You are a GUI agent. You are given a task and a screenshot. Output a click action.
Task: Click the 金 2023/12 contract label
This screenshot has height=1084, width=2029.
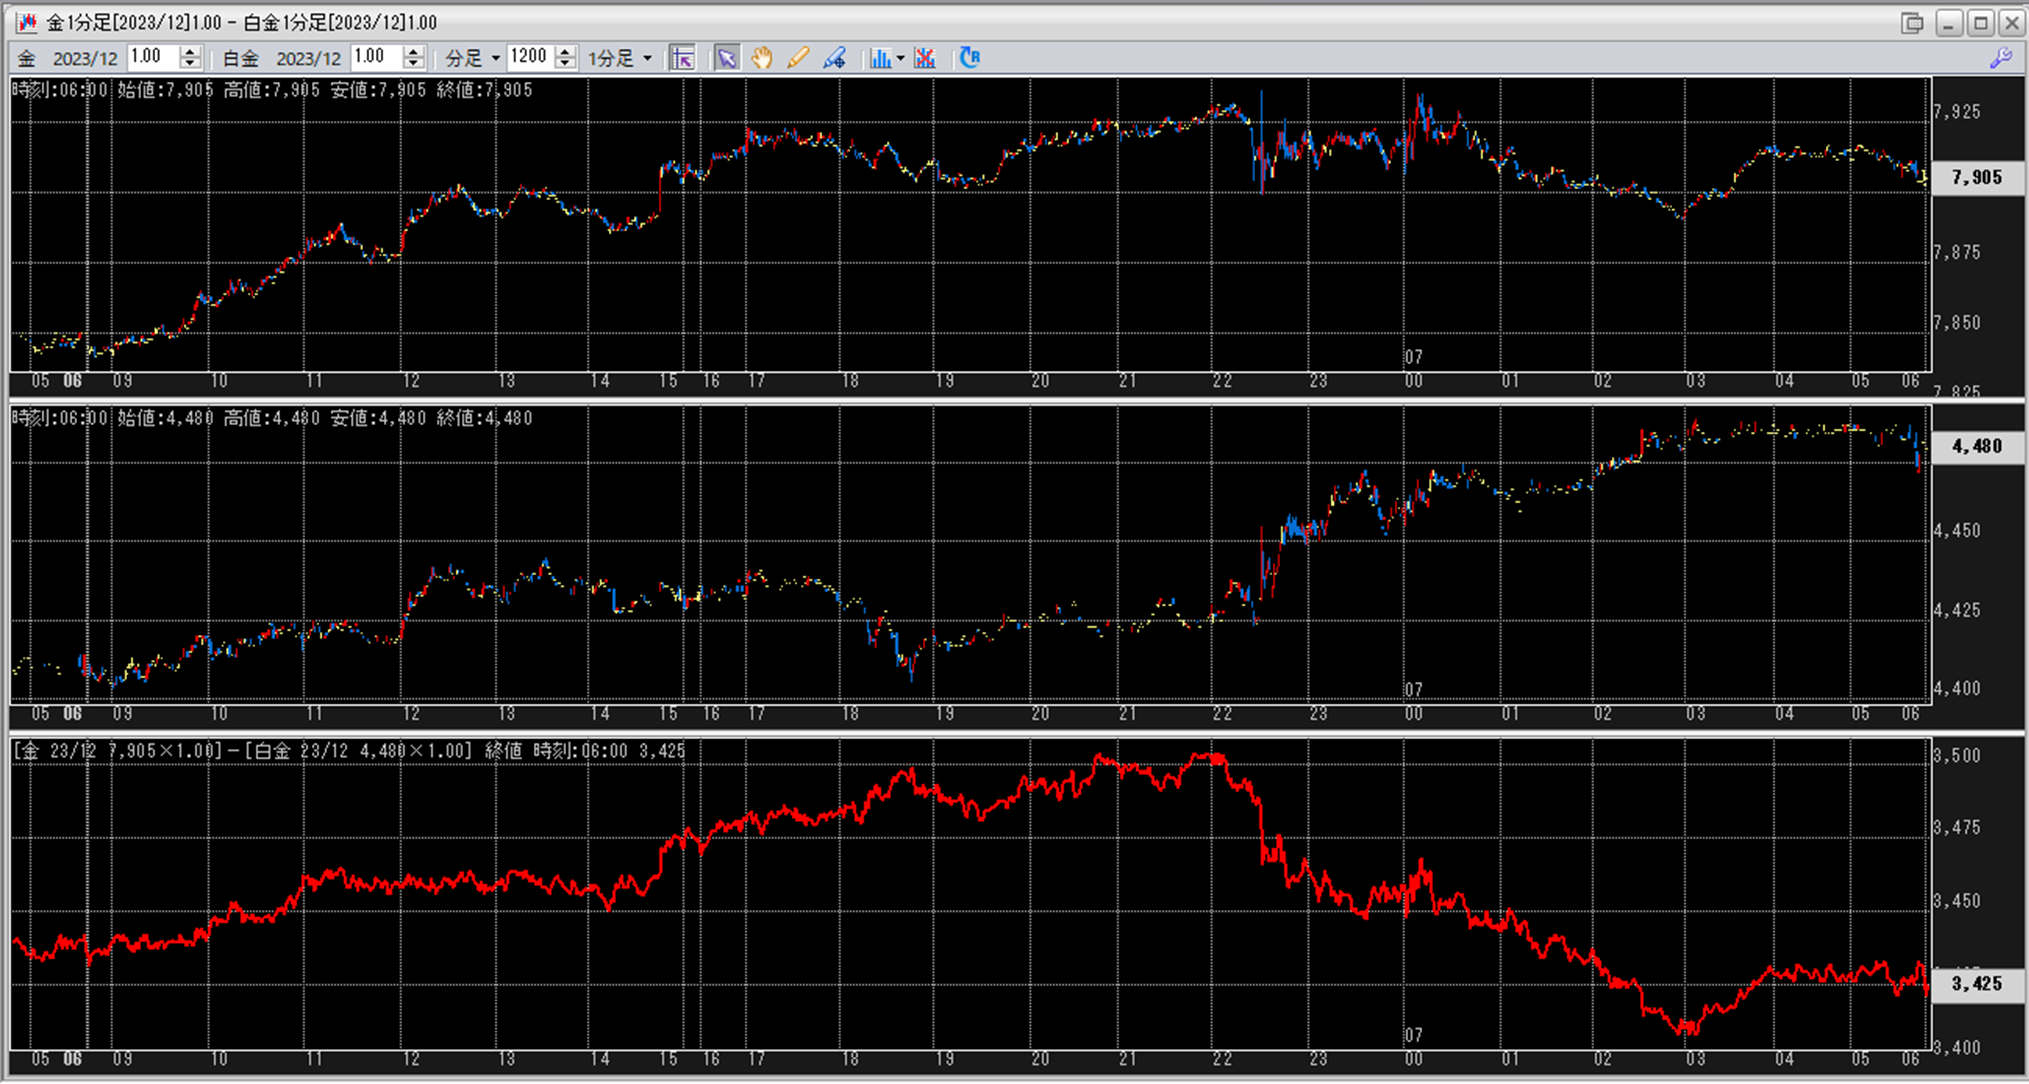click(68, 58)
